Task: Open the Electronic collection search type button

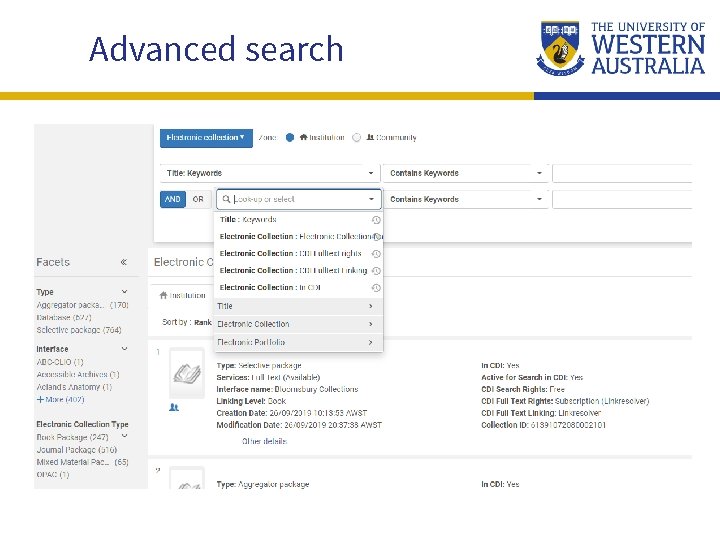Action: [x=206, y=138]
